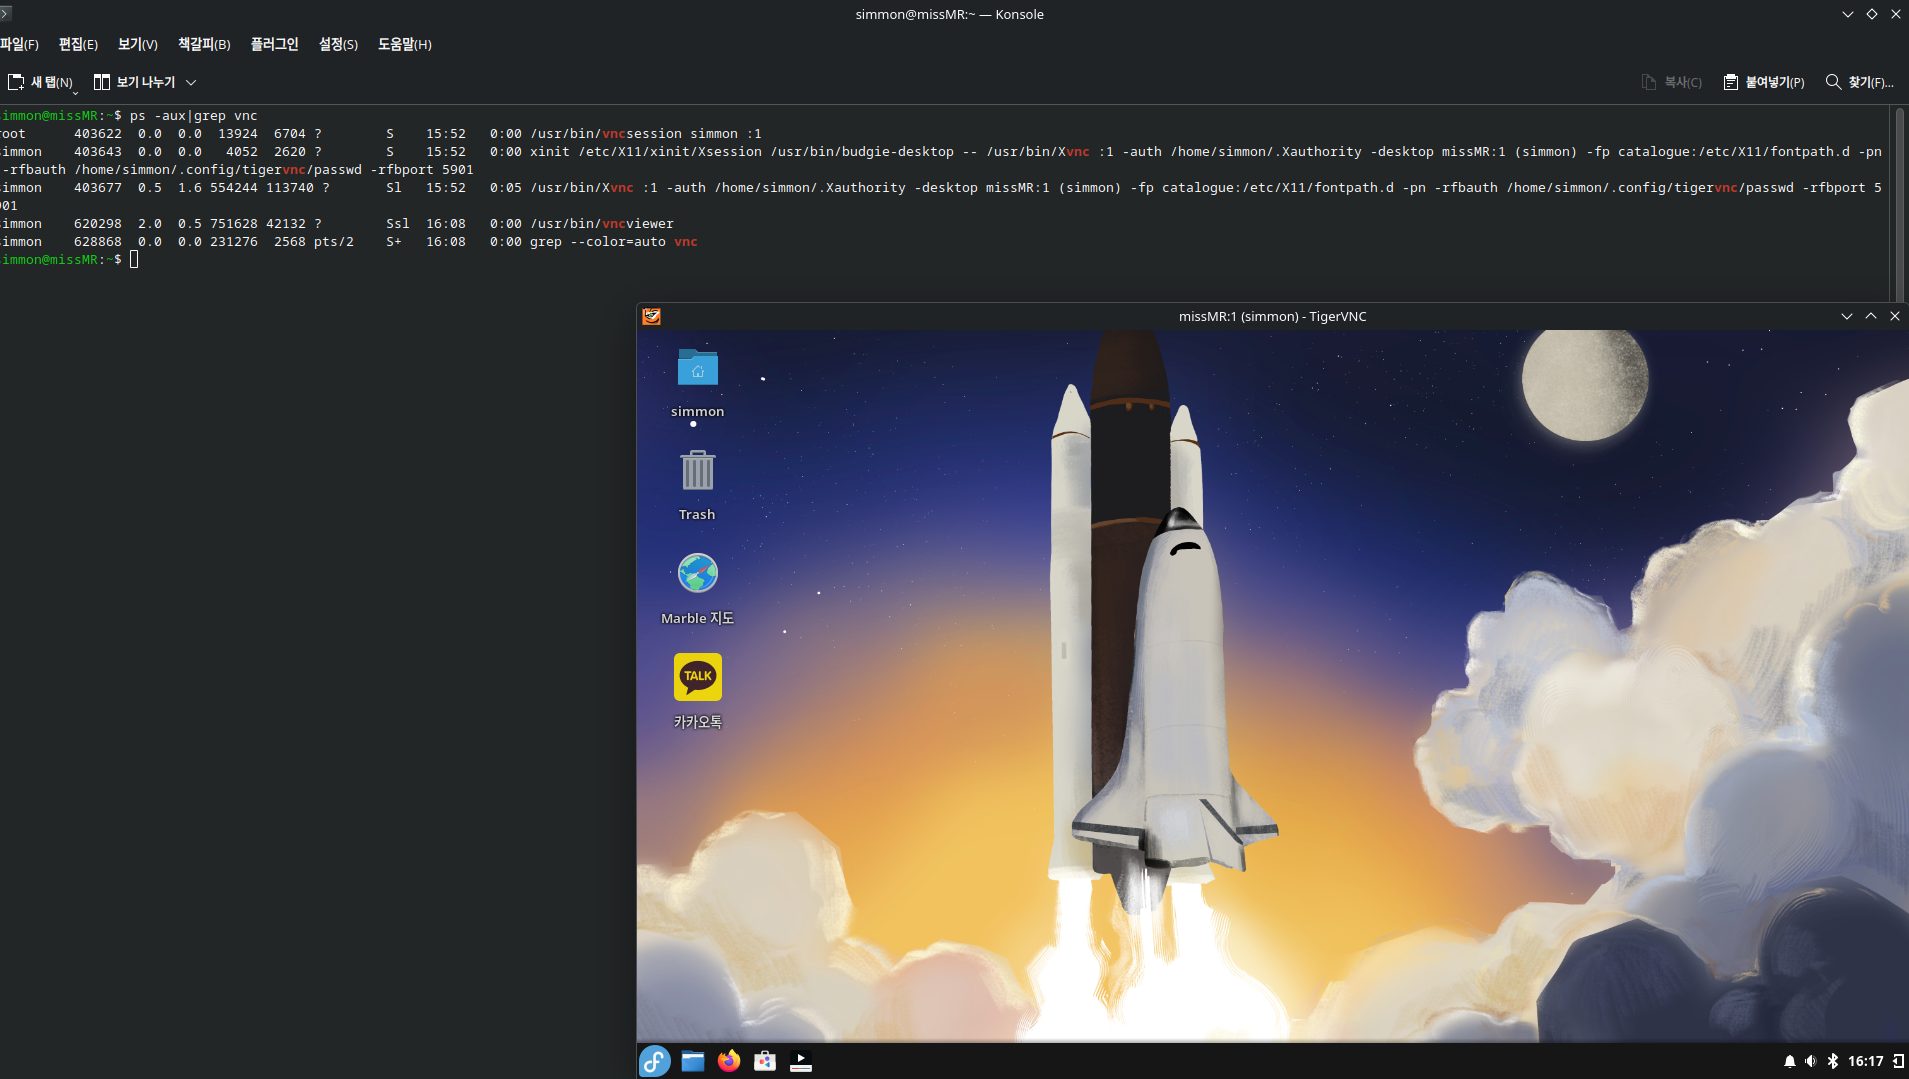Open notifications via the bell icon
This screenshot has height=1079, width=1909.
tap(1789, 1061)
